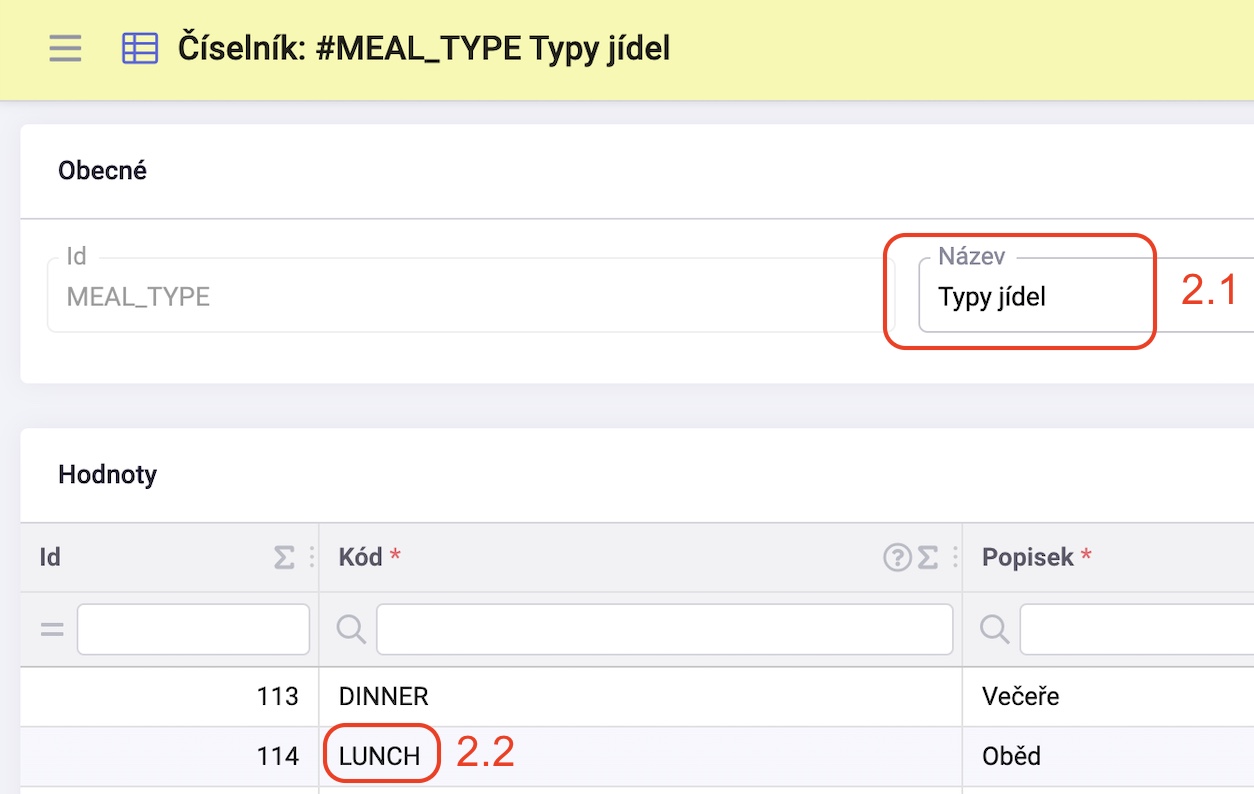Open the Kód column options menu
Image resolution: width=1254 pixels, height=794 pixels.
pos(954,558)
